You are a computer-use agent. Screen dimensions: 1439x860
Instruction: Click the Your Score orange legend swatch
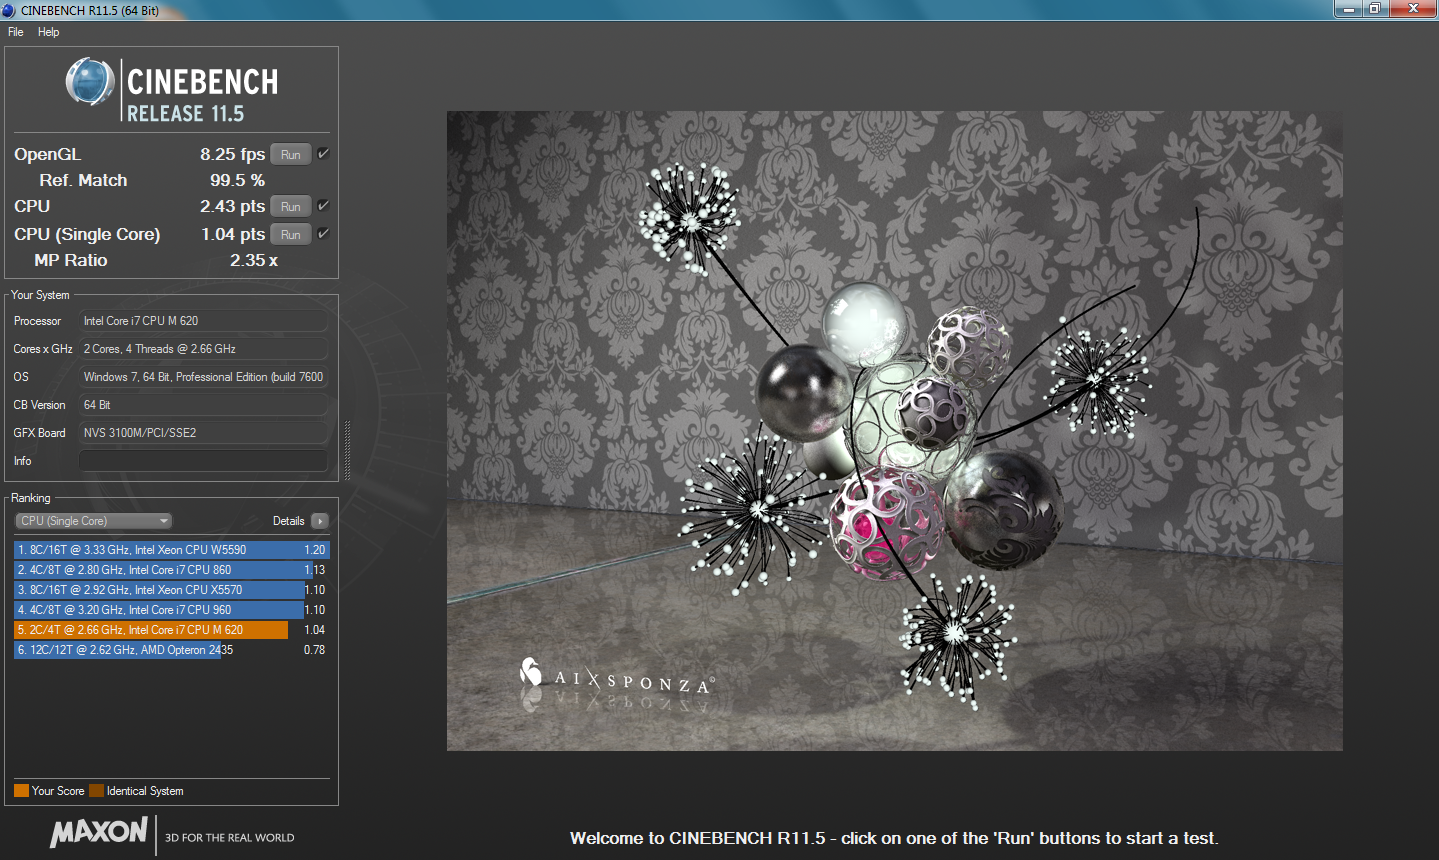(x=21, y=791)
